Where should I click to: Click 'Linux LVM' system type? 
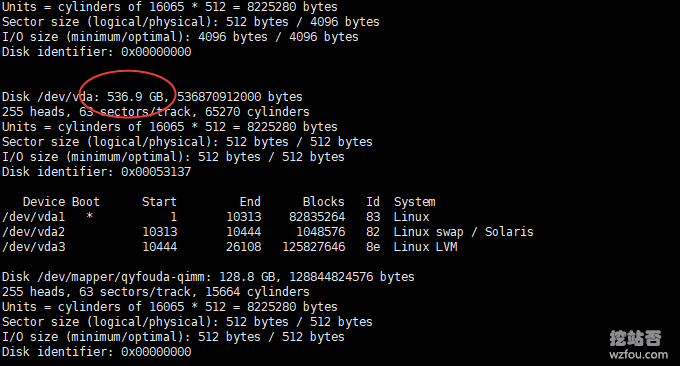(425, 247)
